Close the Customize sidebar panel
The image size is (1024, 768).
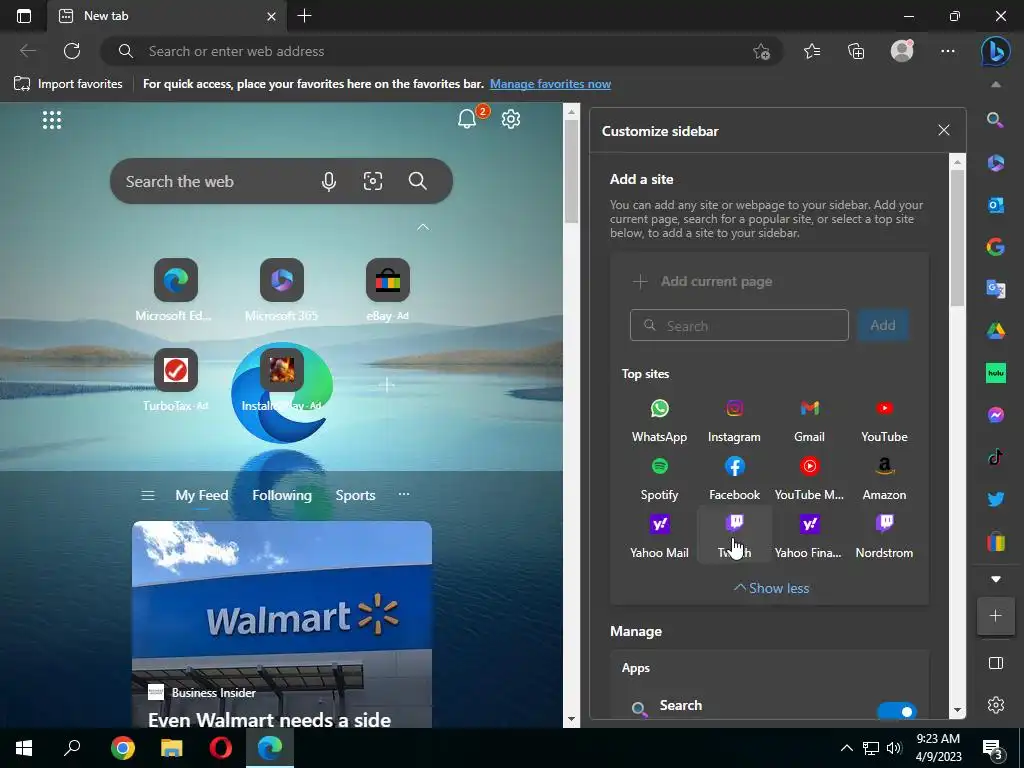944,130
